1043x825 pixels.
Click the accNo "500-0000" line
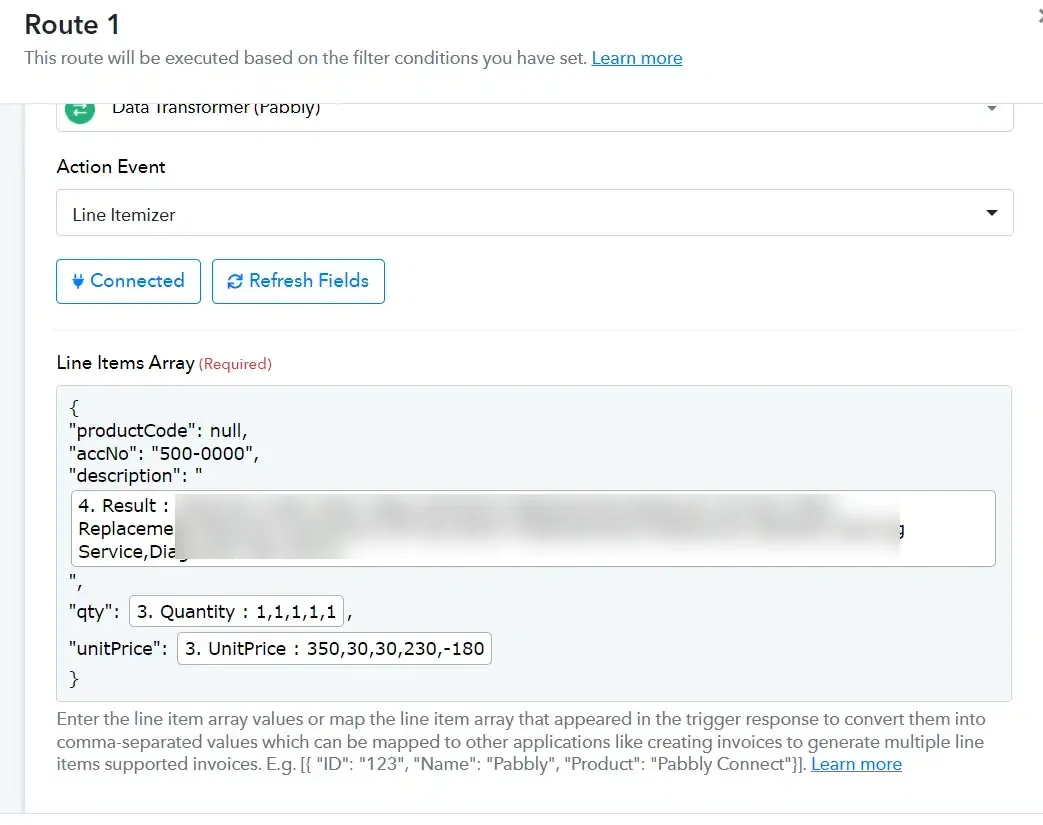(x=164, y=453)
